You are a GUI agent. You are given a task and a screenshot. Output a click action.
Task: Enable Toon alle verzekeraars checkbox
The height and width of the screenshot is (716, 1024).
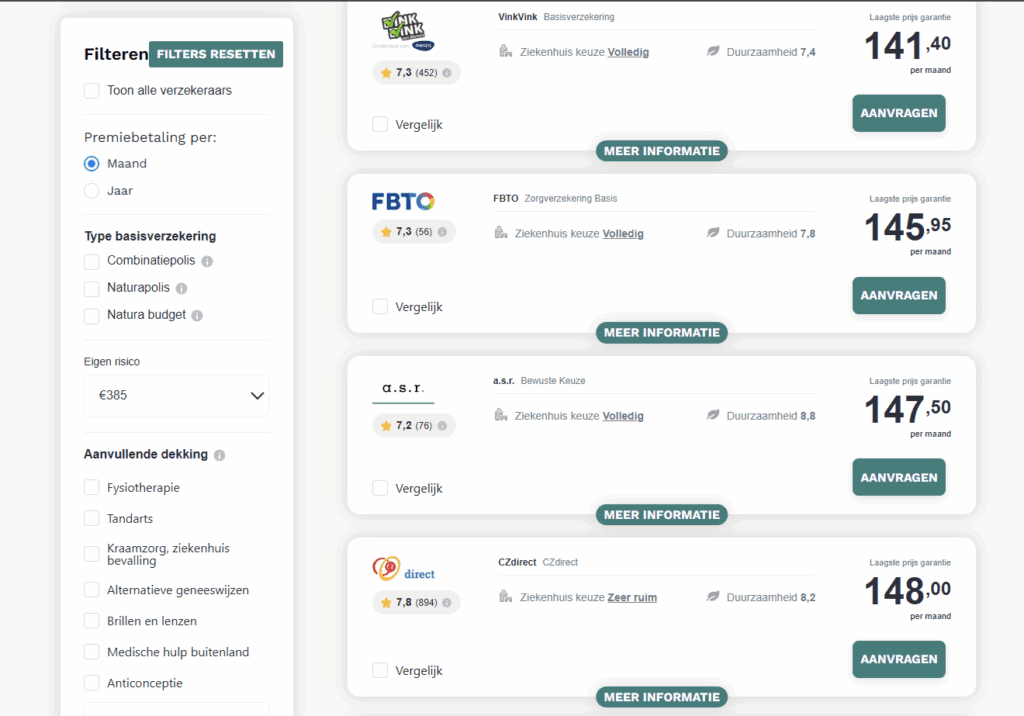click(92, 91)
